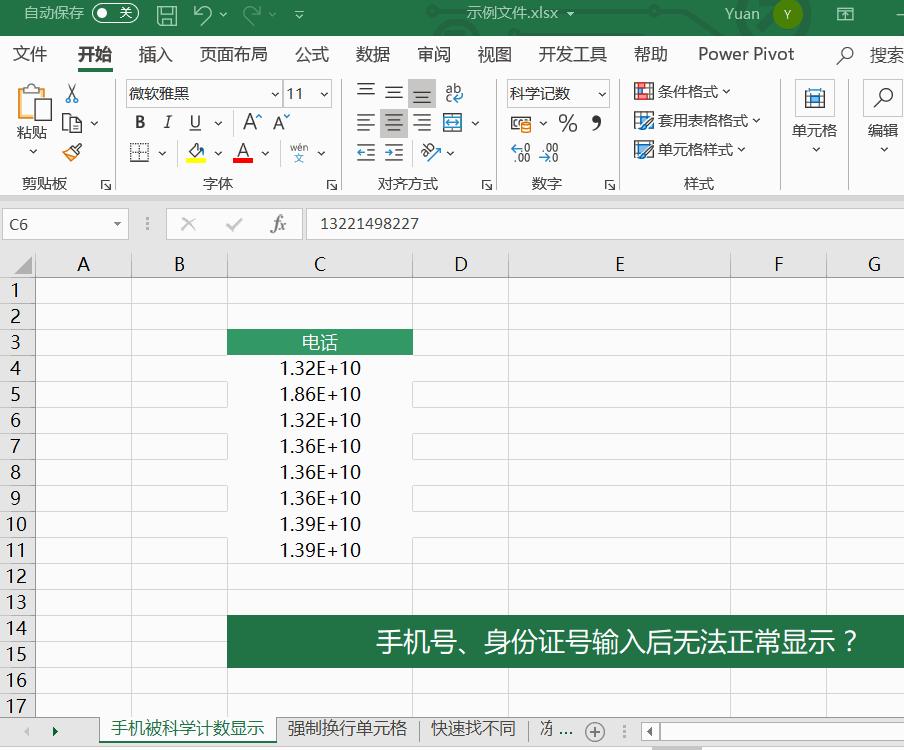Toggle italic formatting
The width and height of the screenshot is (904, 750).
(x=166, y=122)
